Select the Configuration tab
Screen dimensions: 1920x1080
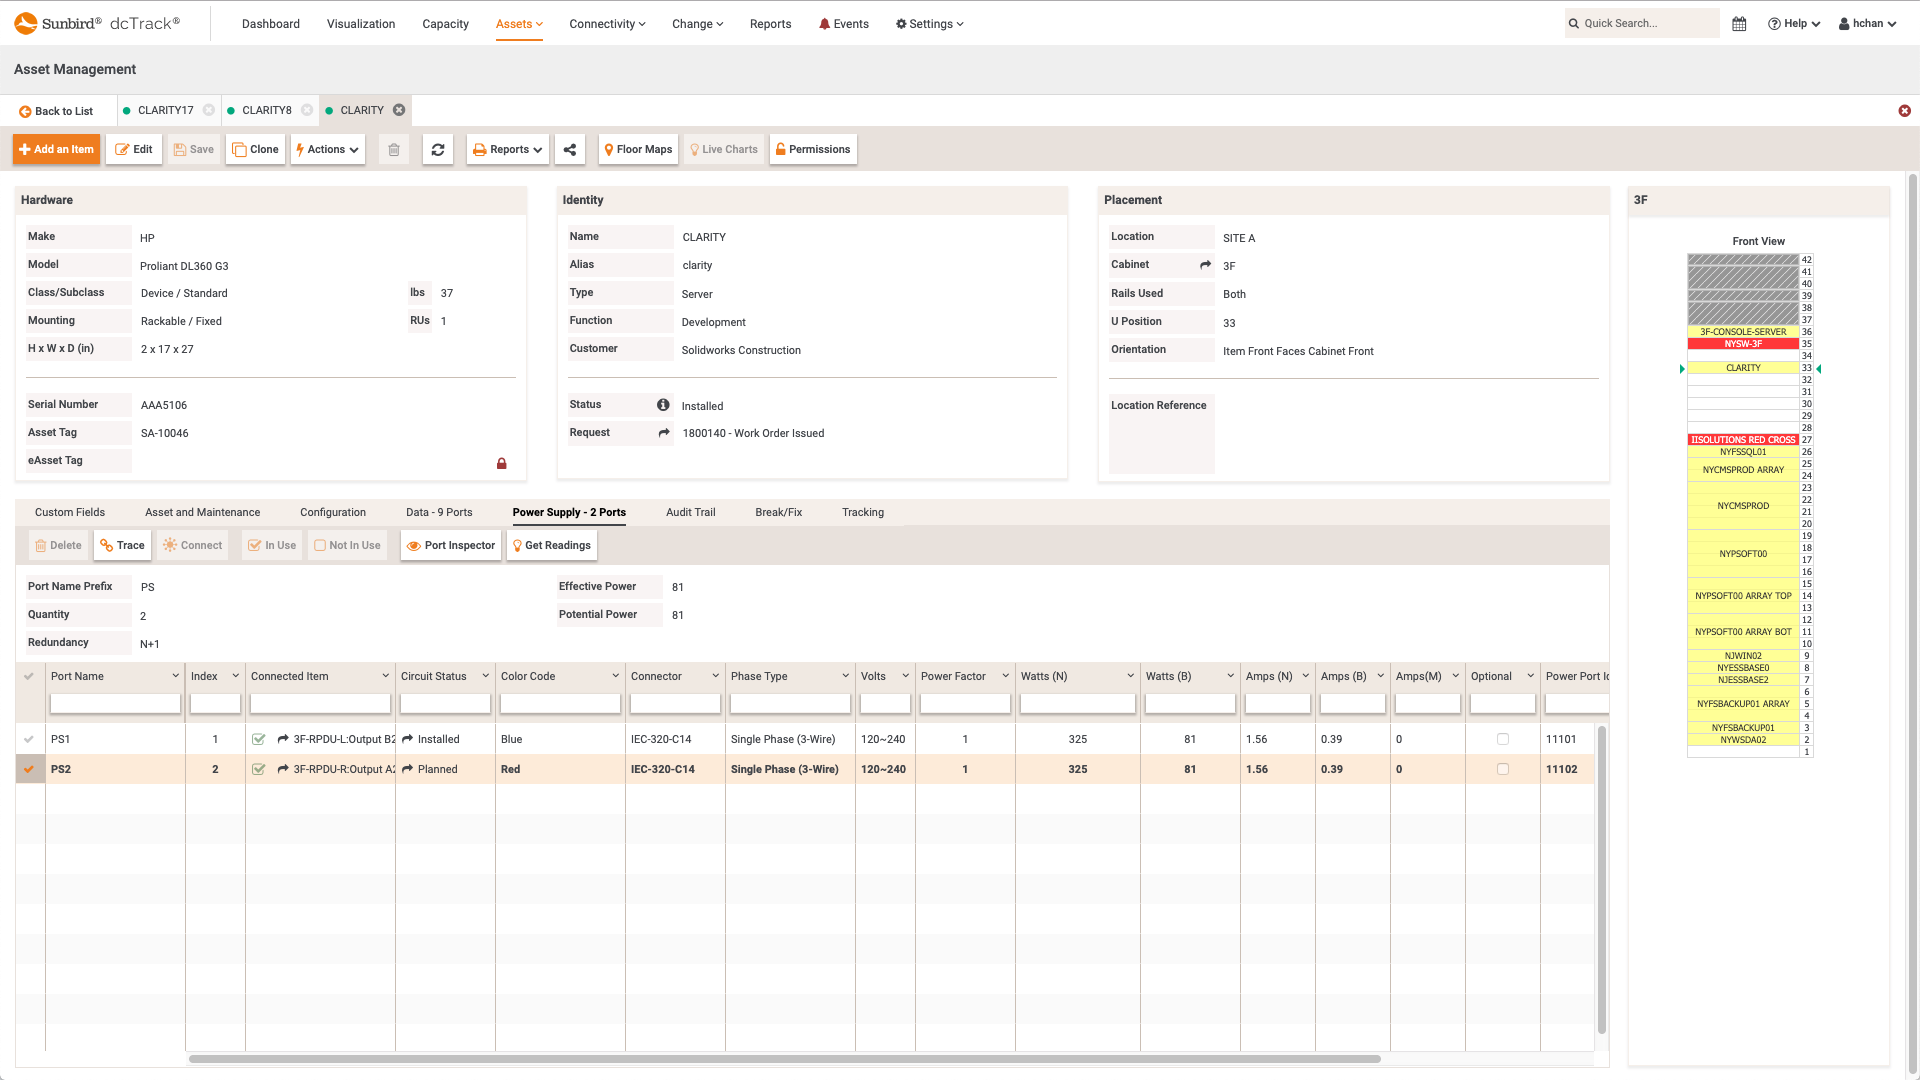coord(332,512)
